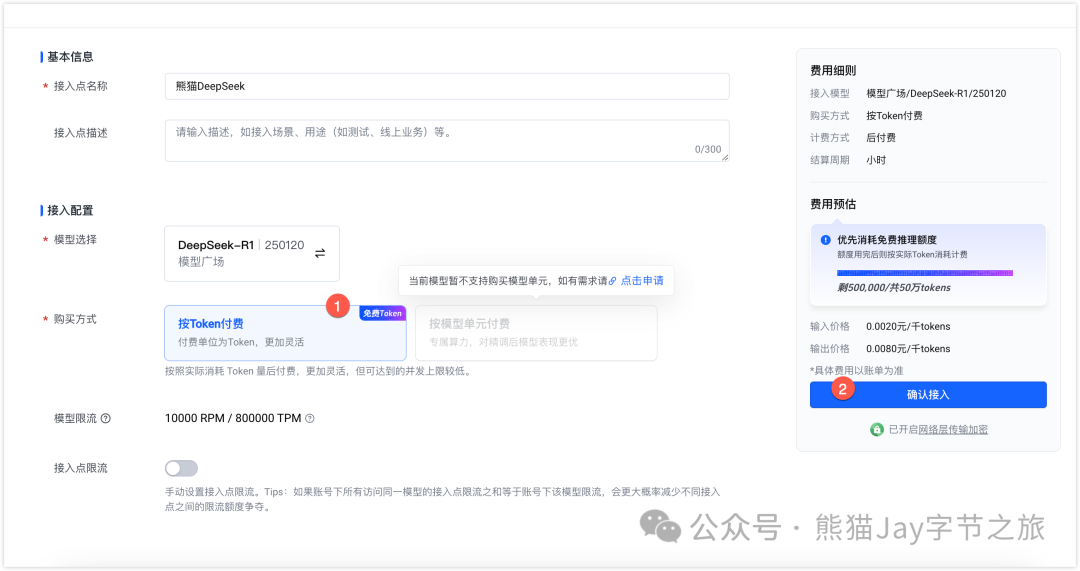Viewport: 1080px width, 571px height.
Task: Click the blue info icon beside 优先消耗免费推理额度
Action: [x=825, y=240]
